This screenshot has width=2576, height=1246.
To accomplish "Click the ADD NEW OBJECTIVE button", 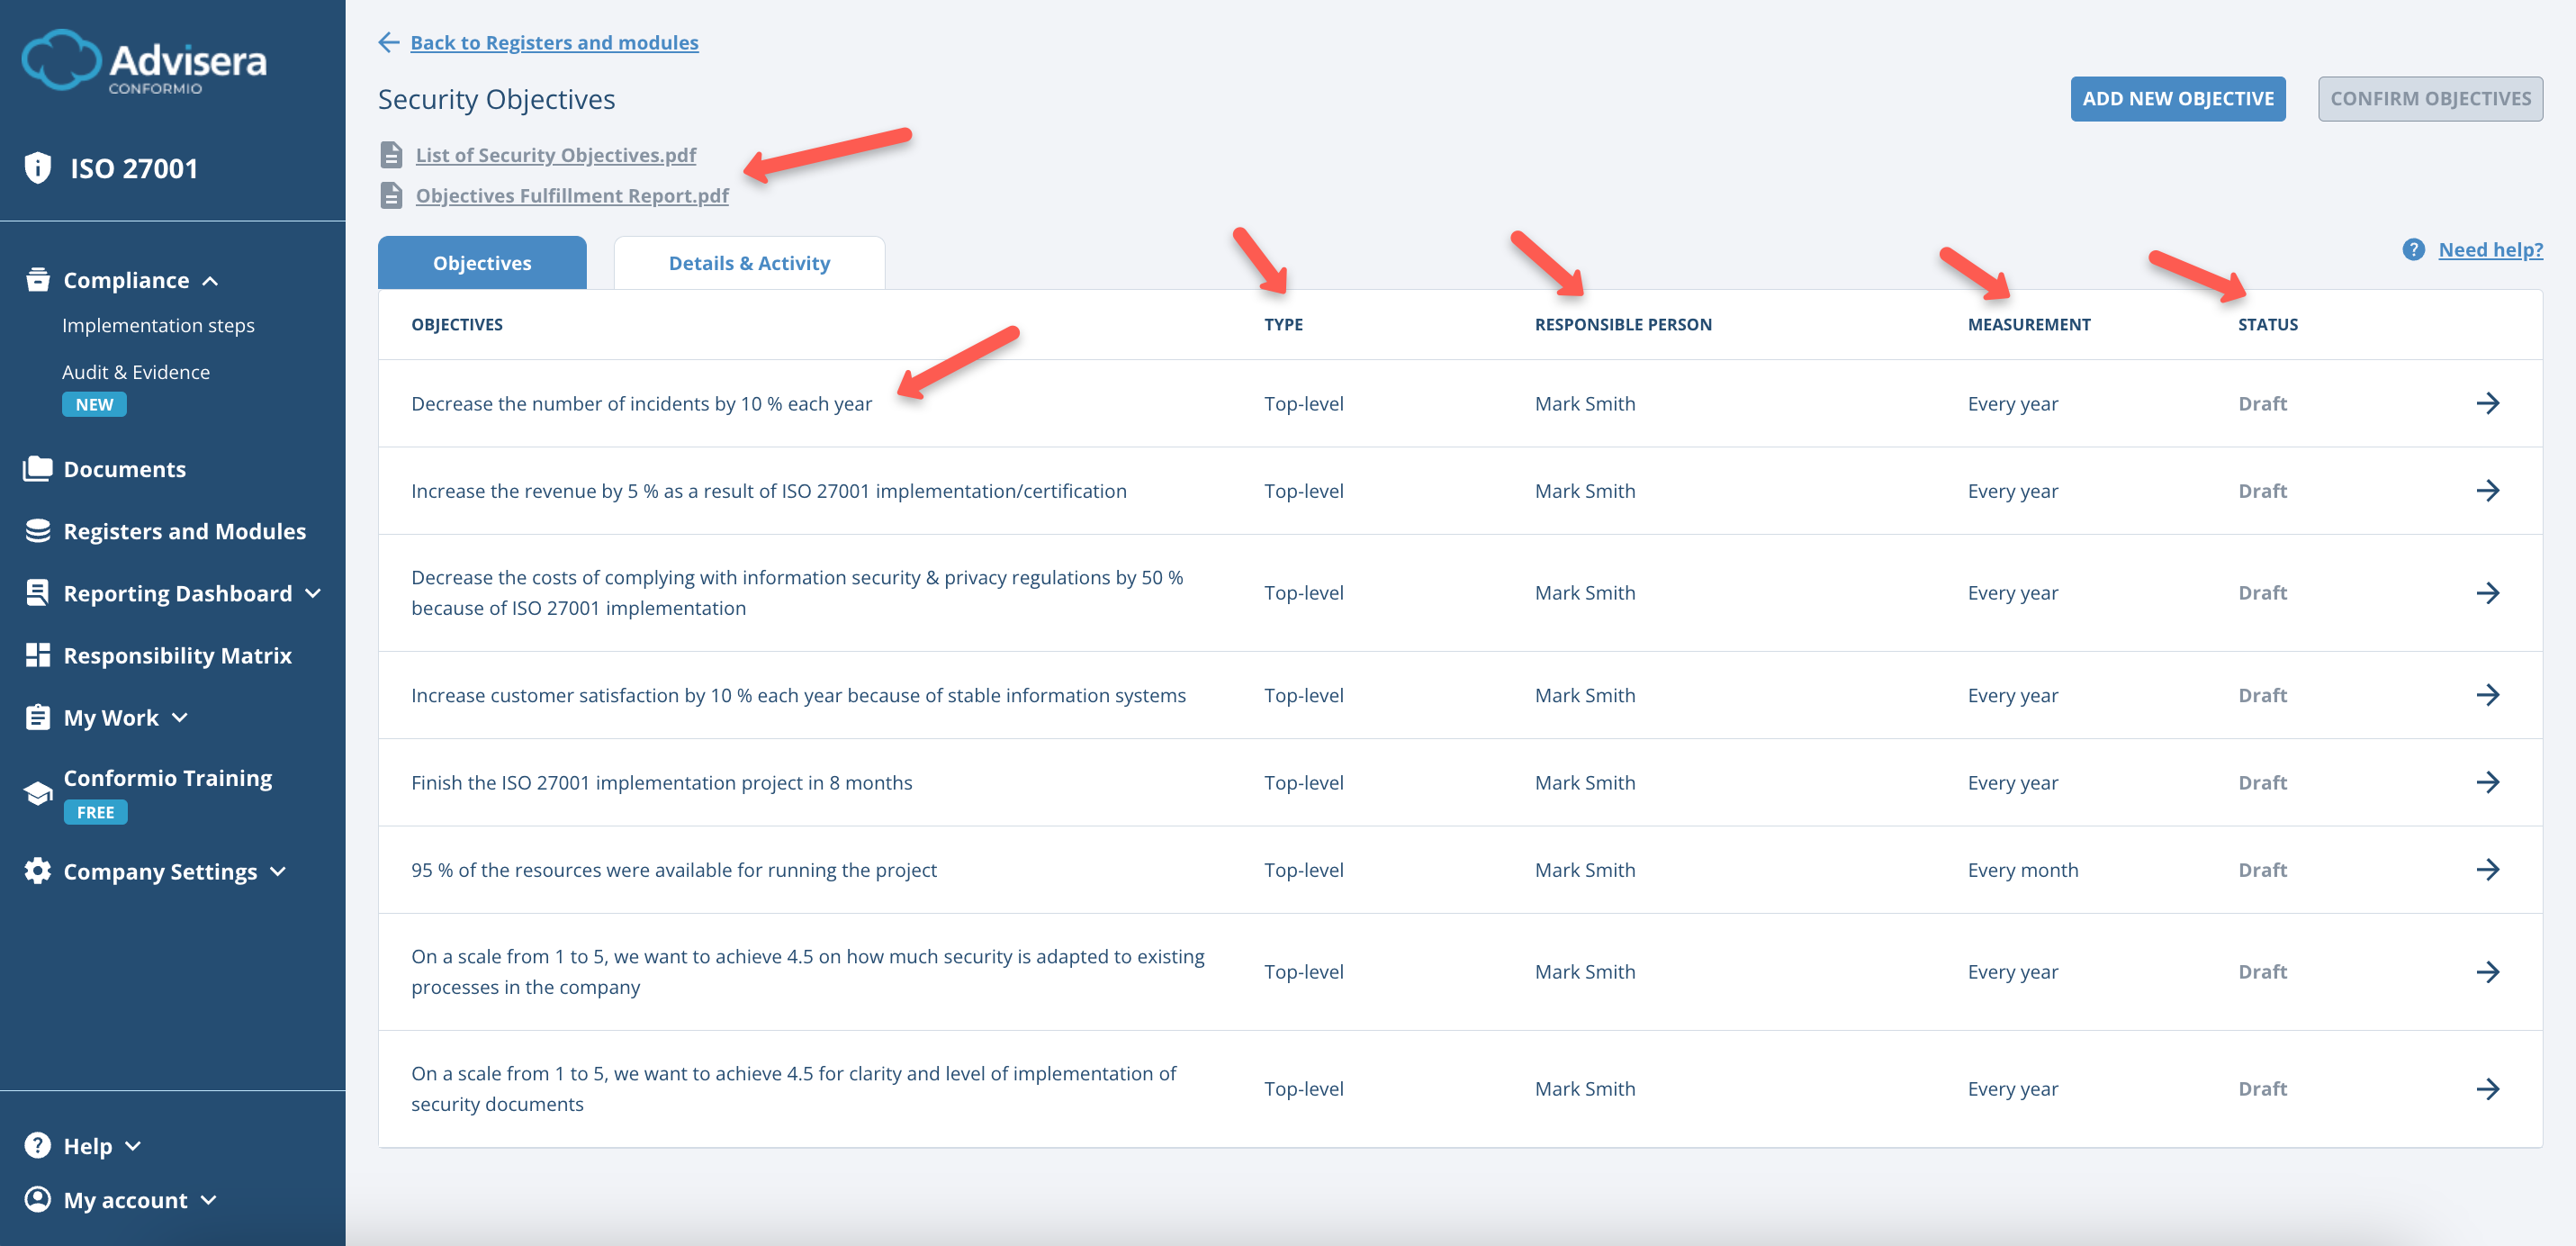I will (x=2178, y=98).
